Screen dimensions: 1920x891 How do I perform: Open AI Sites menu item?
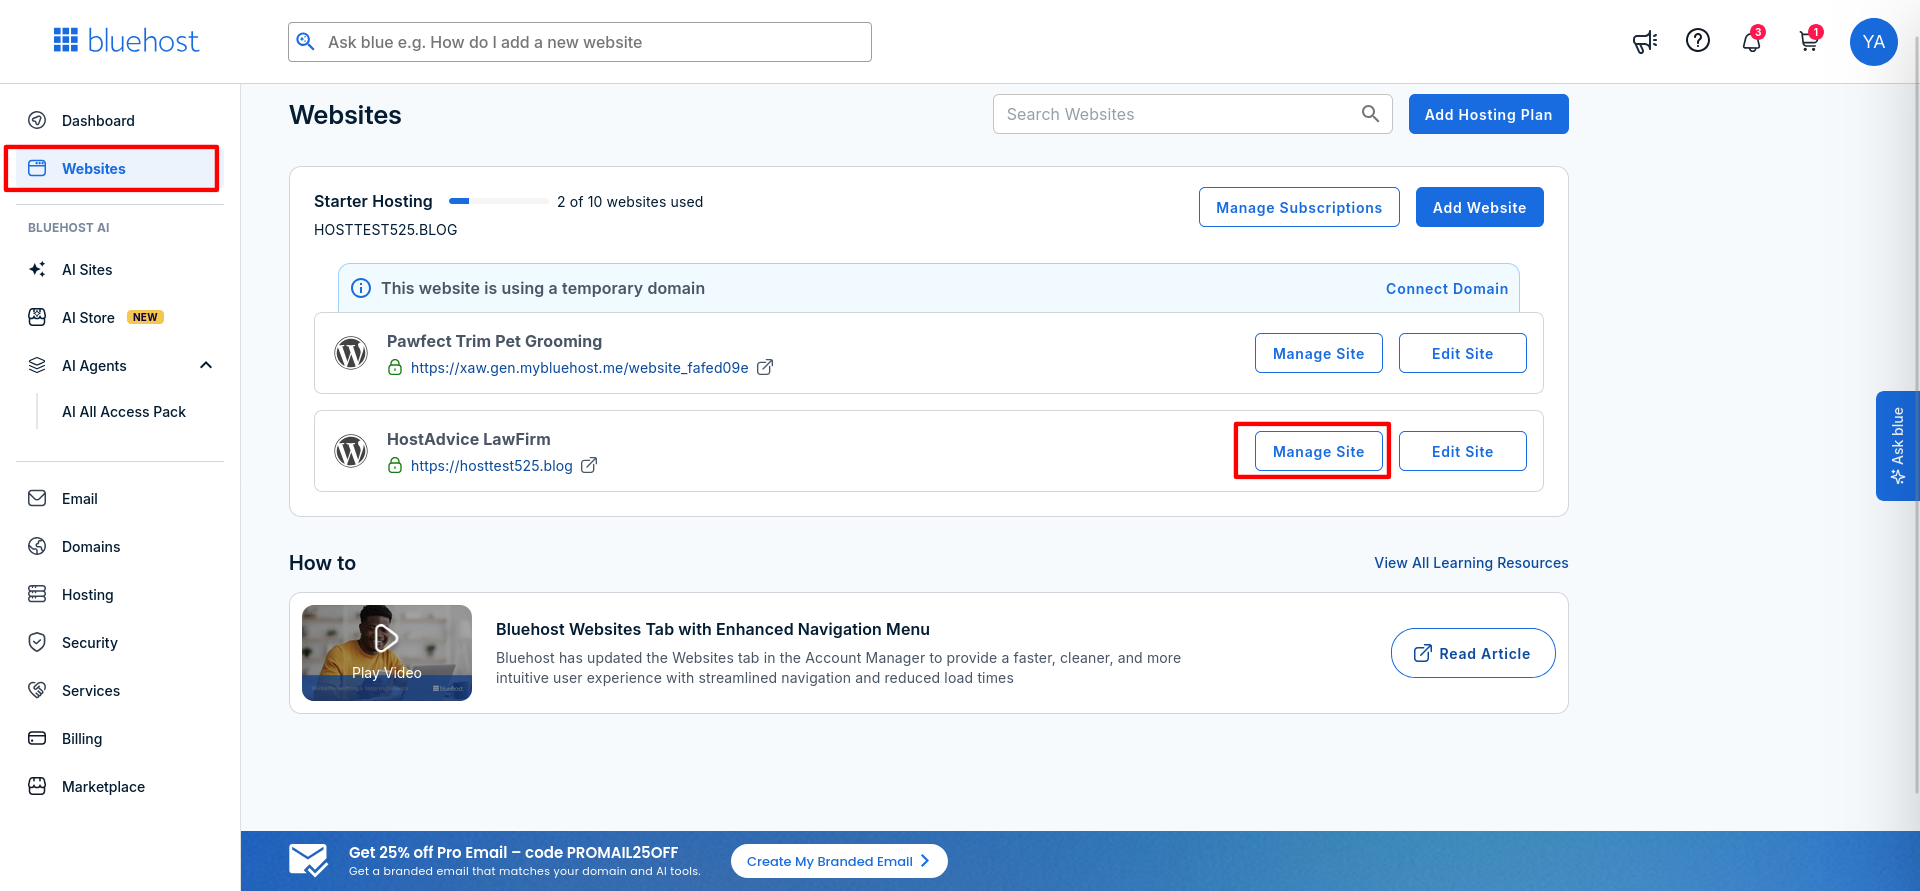point(87,269)
